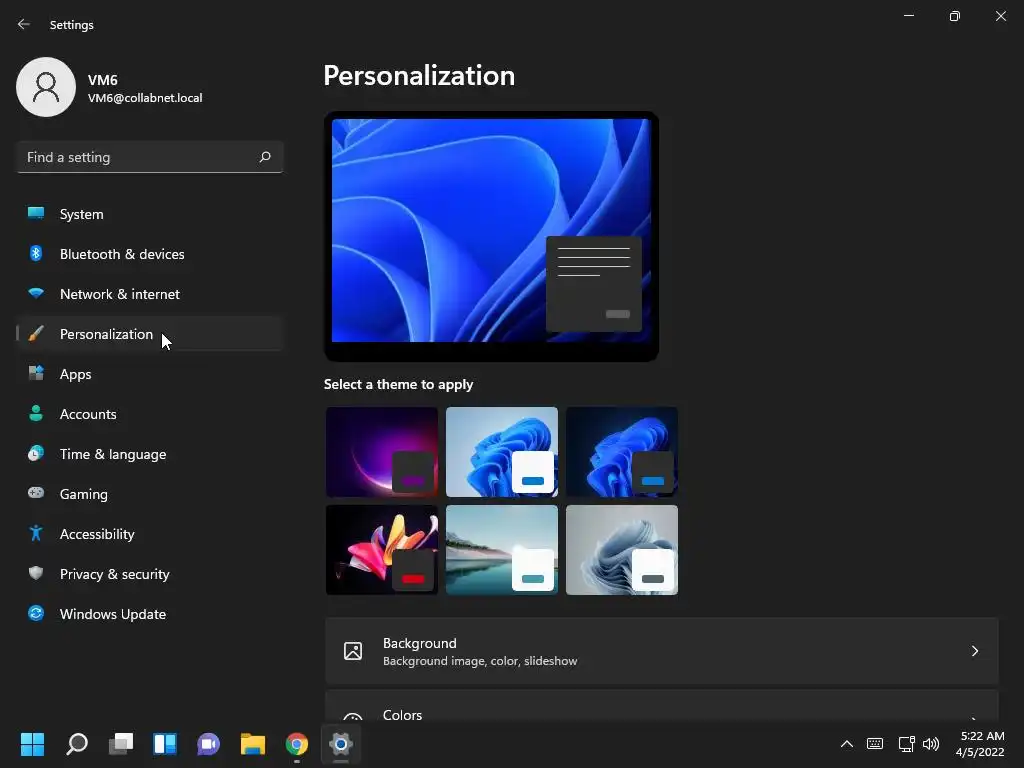Click the back arrow in Settings

[x=24, y=24]
